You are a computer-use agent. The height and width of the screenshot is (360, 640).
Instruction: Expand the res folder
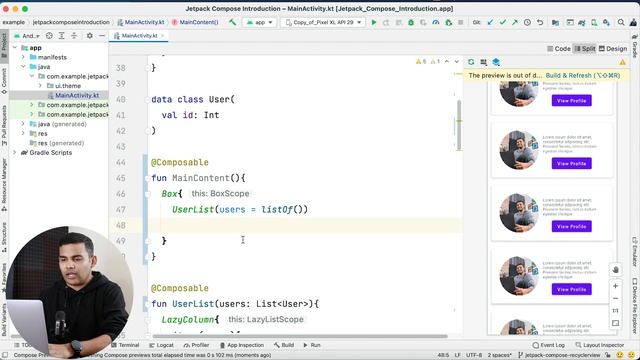tap(23, 133)
